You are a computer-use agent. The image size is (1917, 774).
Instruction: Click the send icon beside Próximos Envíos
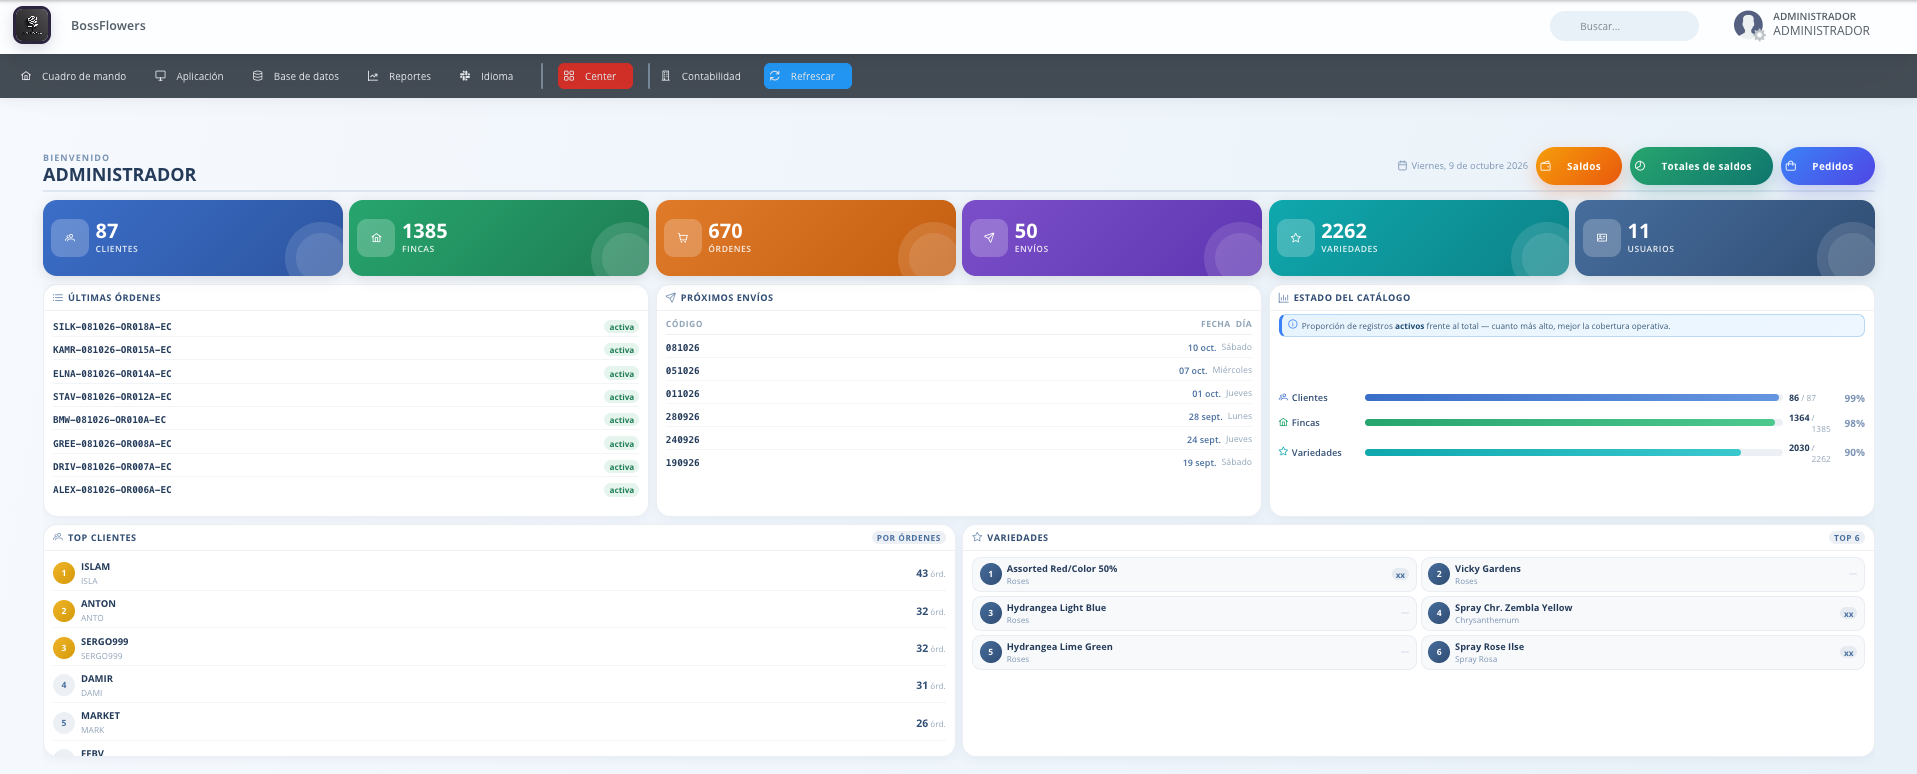pyautogui.click(x=671, y=298)
